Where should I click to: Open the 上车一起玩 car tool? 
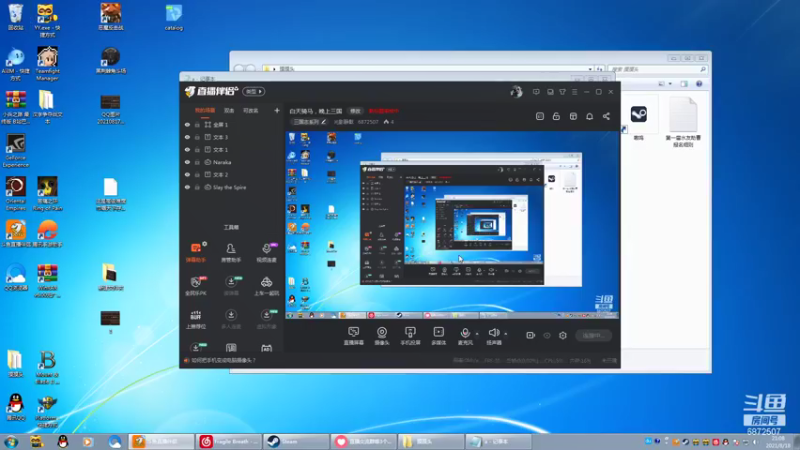point(266,286)
